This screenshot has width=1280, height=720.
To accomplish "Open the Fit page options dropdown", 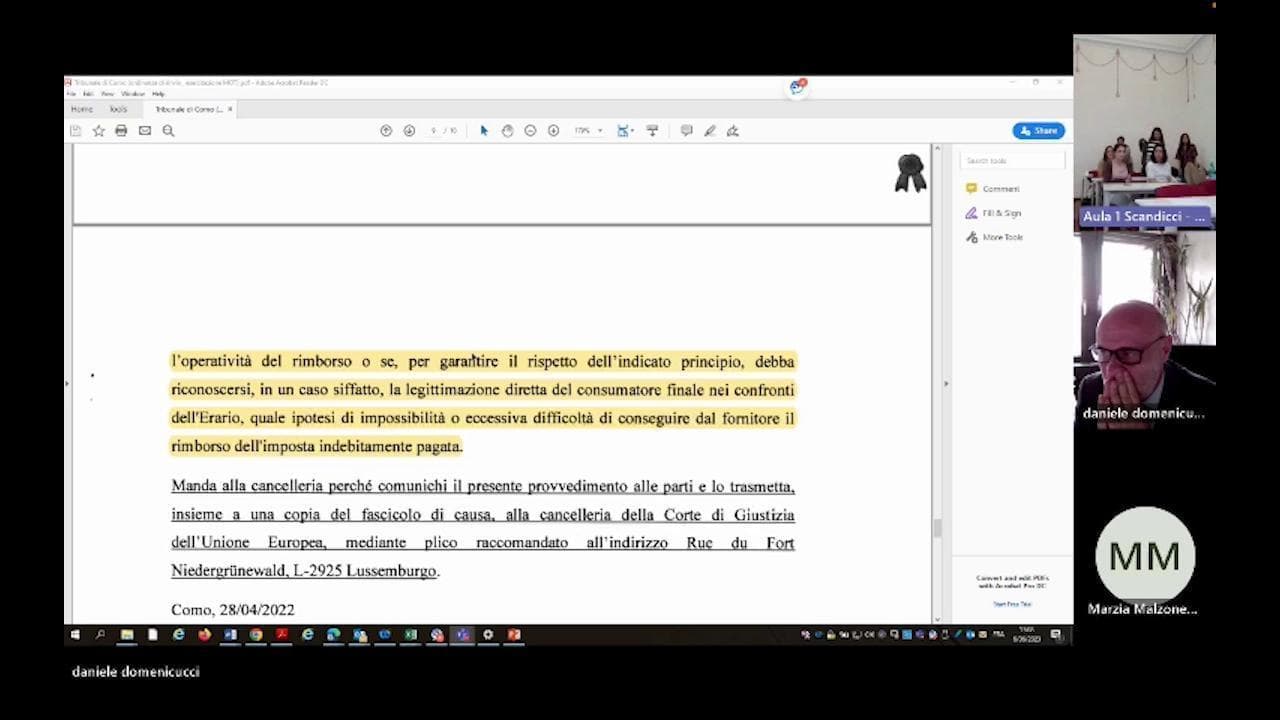I will 626,131.
